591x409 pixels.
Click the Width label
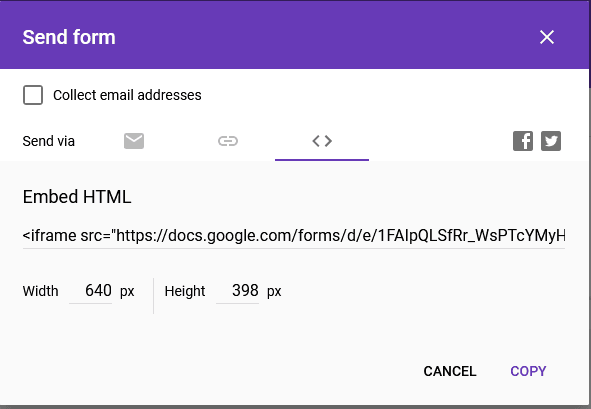tap(40, 291)
